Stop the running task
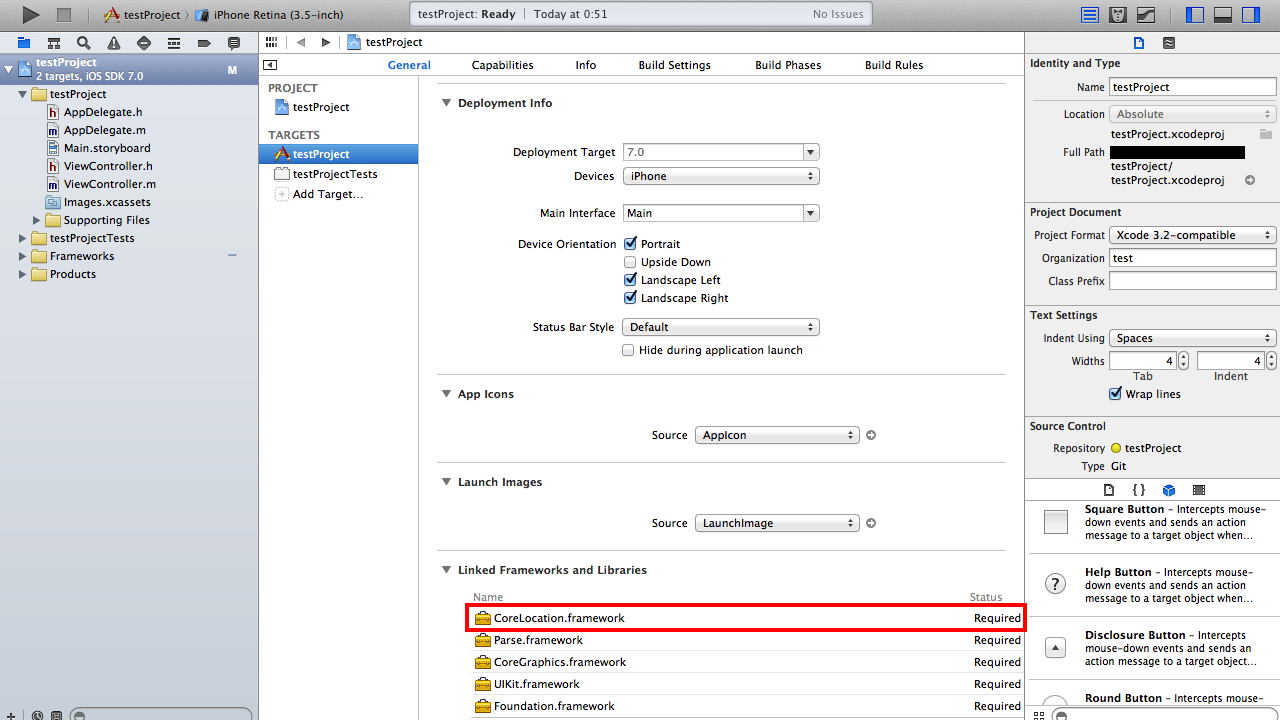Screen dimensions: 1280x720 64,15
